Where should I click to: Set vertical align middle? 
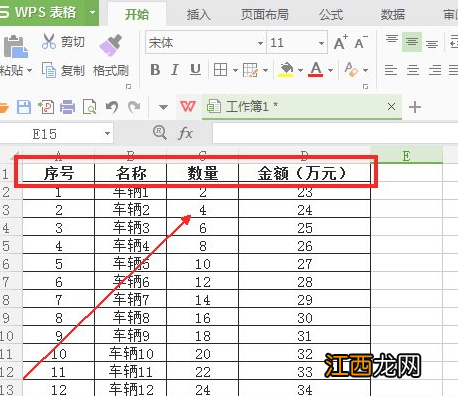pyautogui.click(x=412, y=42)
